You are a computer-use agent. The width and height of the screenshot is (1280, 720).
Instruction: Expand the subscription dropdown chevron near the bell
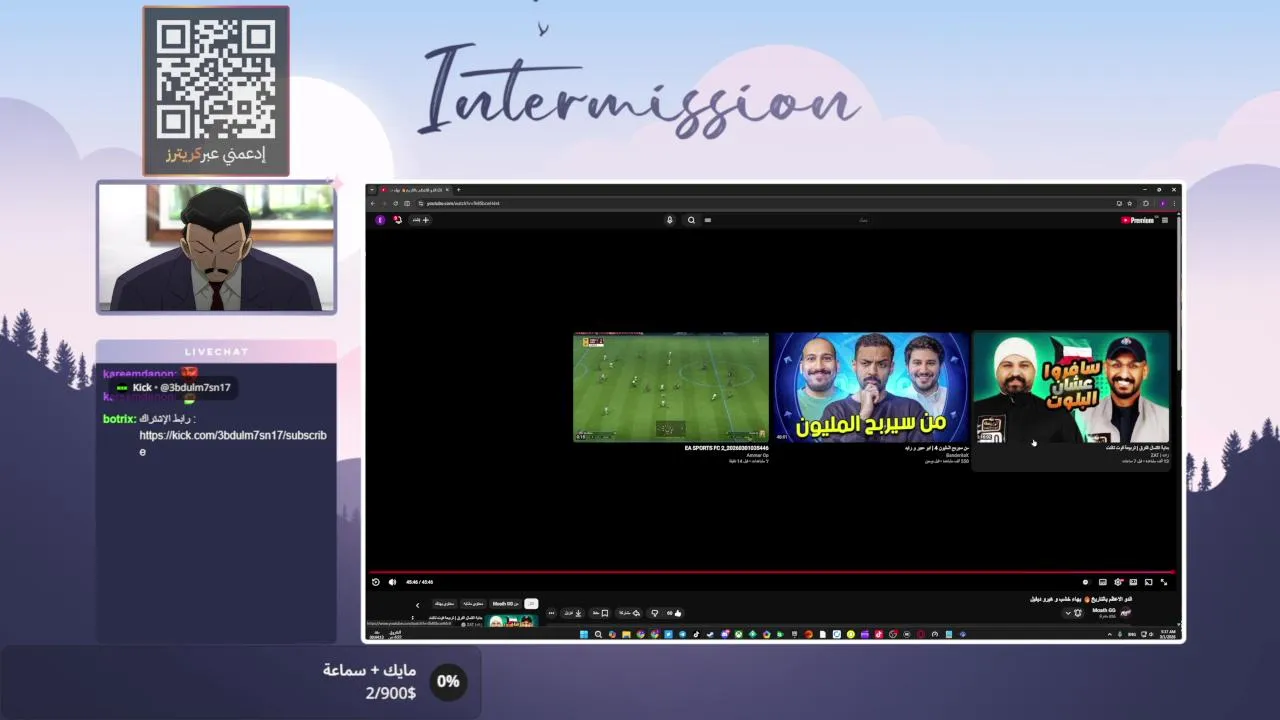tap(1067, 613)
